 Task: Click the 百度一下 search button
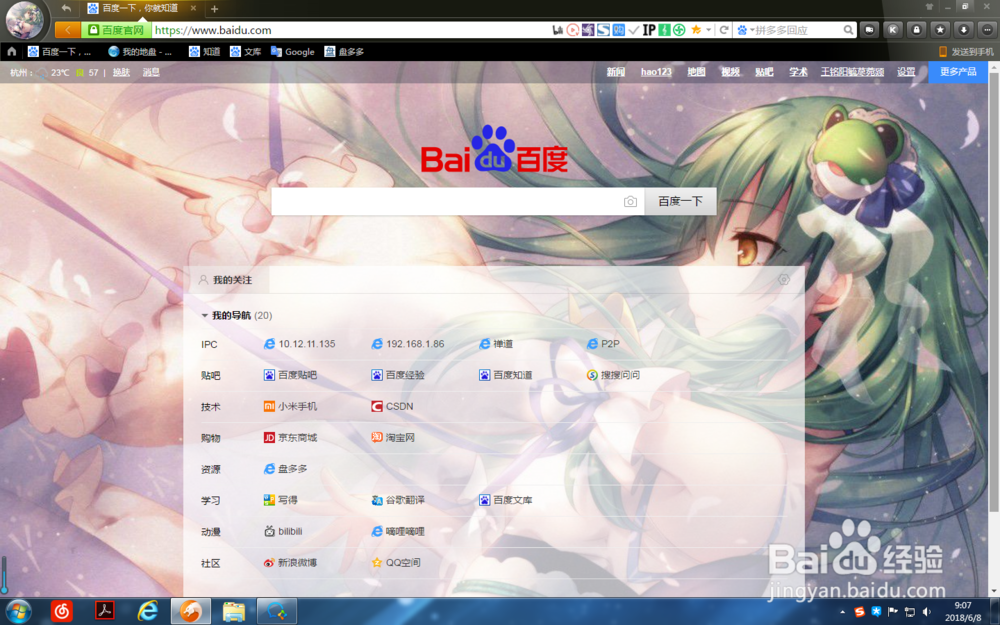(680, 202)
